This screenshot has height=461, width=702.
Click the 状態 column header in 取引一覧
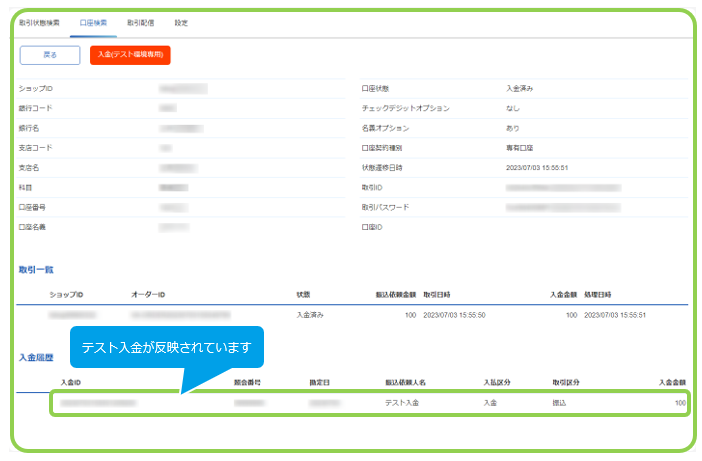coord(303,295)
